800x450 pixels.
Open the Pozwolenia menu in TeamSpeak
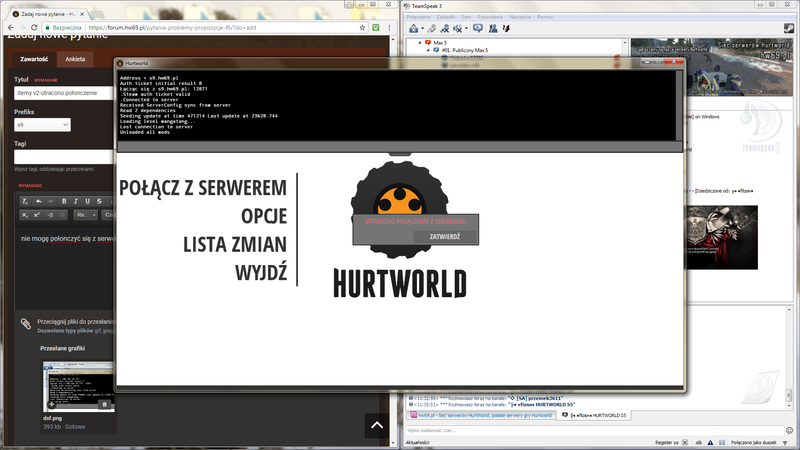[490, 17]
